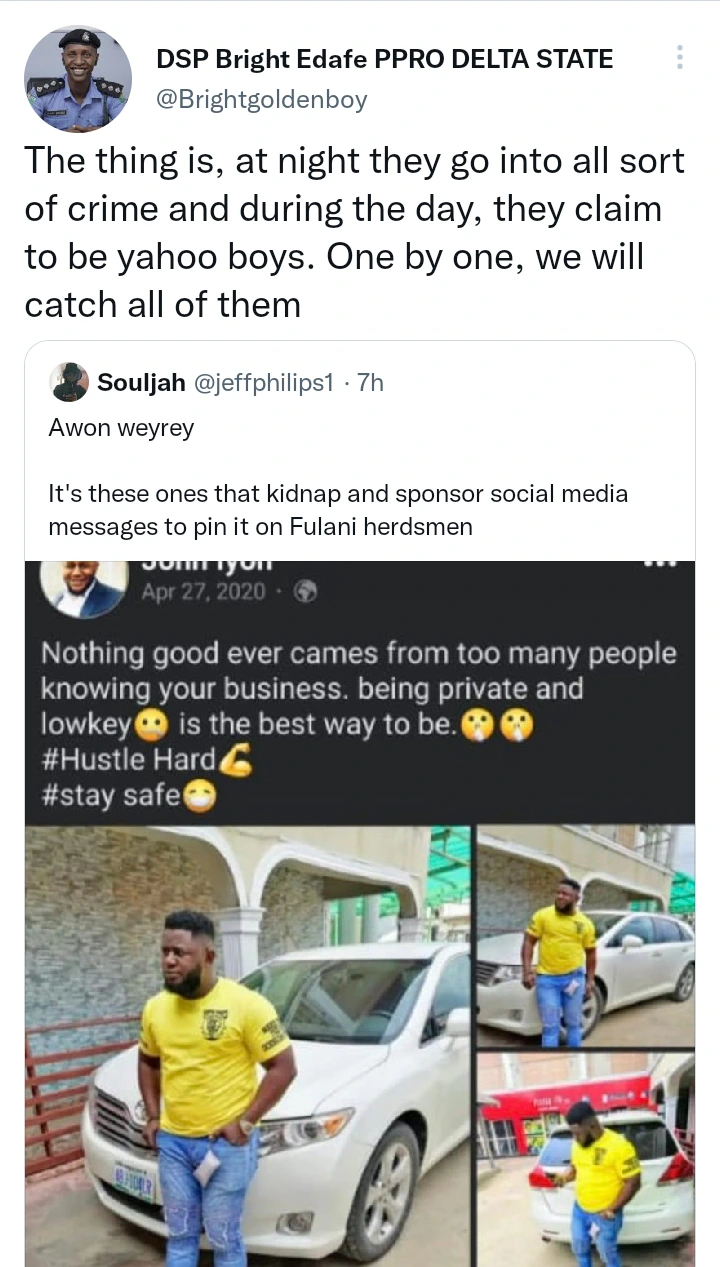Open the Souljah display name
Screen dimensions: 720x1267
click(140, 382)
